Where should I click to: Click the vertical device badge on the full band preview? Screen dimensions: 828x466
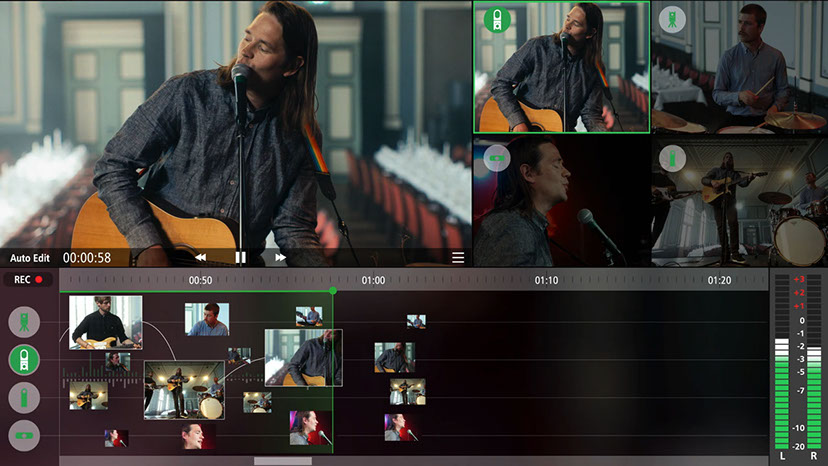pyautogui.click(x=672, y=157)
